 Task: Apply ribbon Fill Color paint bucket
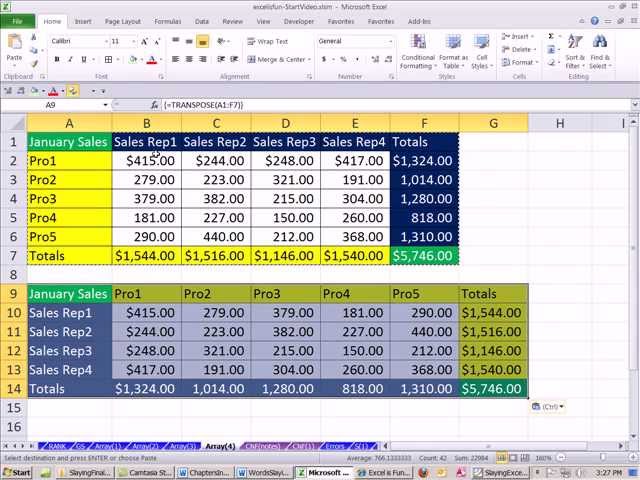coord(133,60)
